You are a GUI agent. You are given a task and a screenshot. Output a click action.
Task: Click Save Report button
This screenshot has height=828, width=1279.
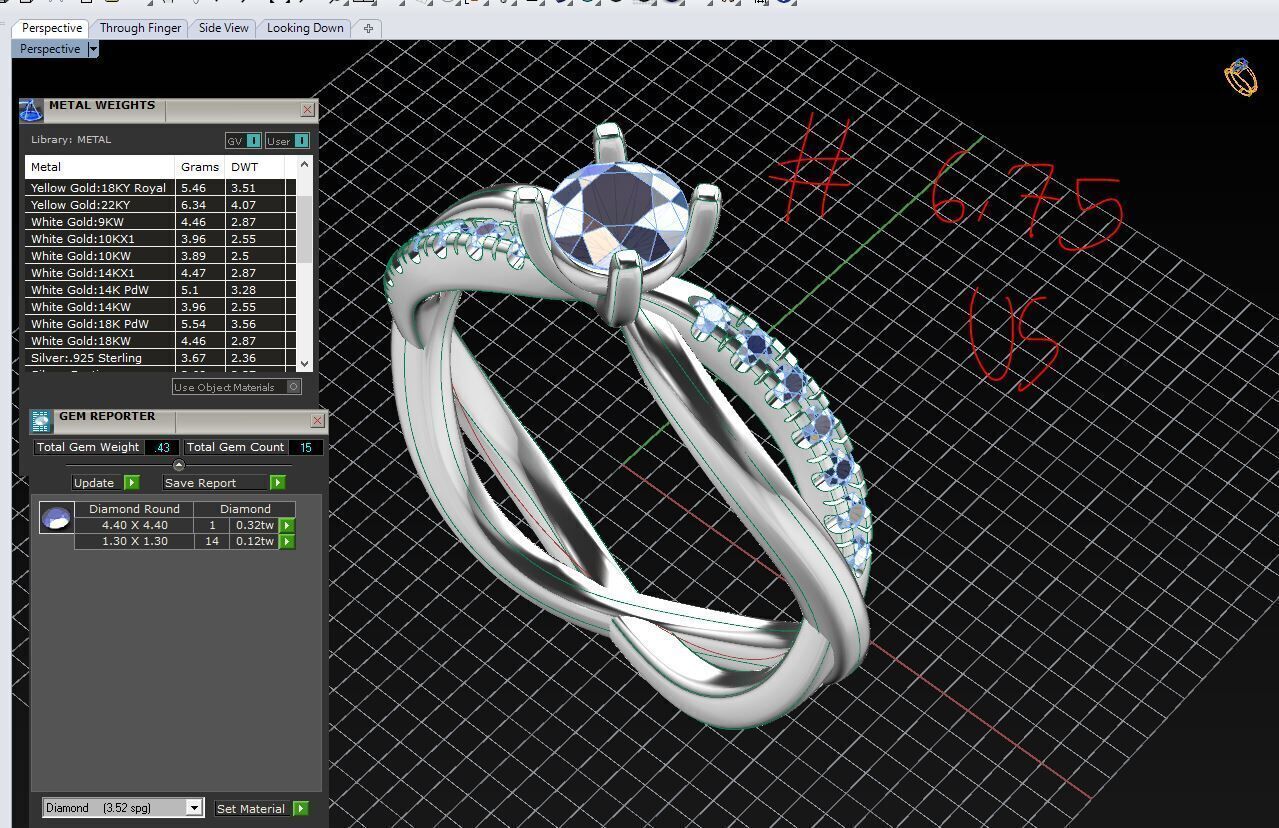coord(224,483)
